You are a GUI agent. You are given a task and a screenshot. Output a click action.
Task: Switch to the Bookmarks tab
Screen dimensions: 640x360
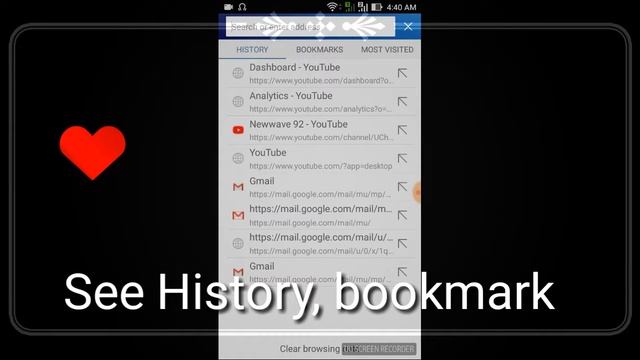click(319, 49)
